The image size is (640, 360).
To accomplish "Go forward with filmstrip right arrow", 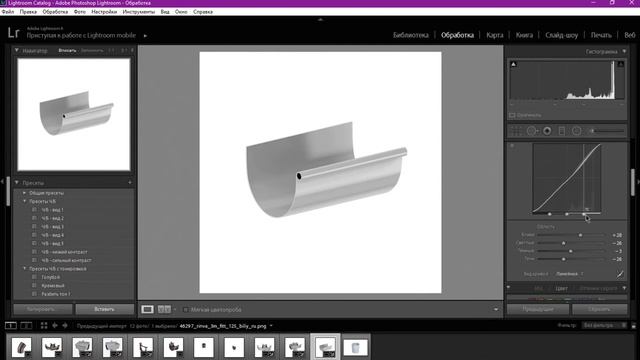I will pos(64,325).
